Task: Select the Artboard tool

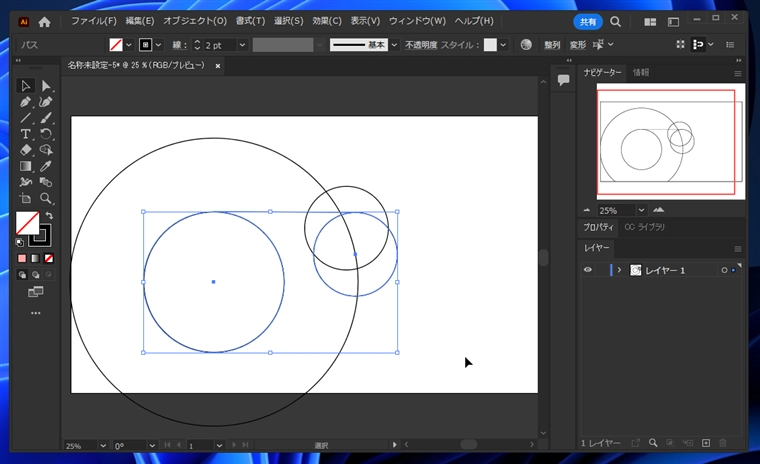Action: [25, 198]
